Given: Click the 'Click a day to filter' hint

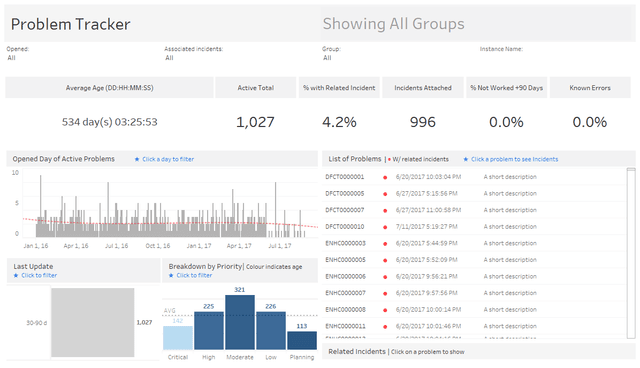Looking at the screenshot, I should pyautogui.click(x=168, y=159).
